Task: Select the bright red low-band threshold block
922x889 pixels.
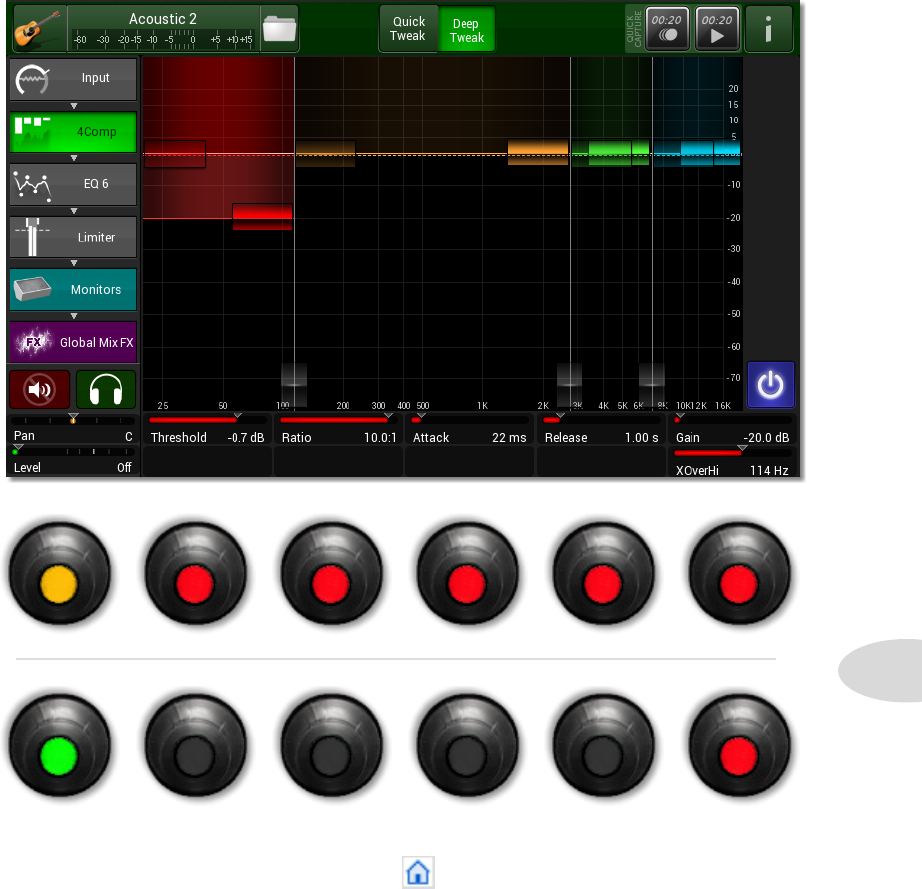Action: (x=262, y=216)
